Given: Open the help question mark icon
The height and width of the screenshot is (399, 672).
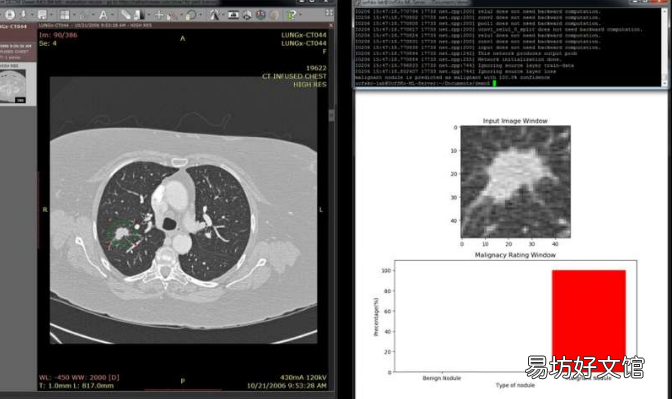Looking at the screenshot, I should (x=292, y=15).
